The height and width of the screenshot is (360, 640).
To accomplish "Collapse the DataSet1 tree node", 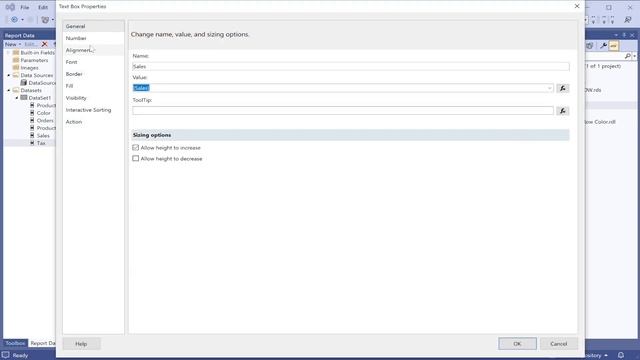I will tap(17, 98).
